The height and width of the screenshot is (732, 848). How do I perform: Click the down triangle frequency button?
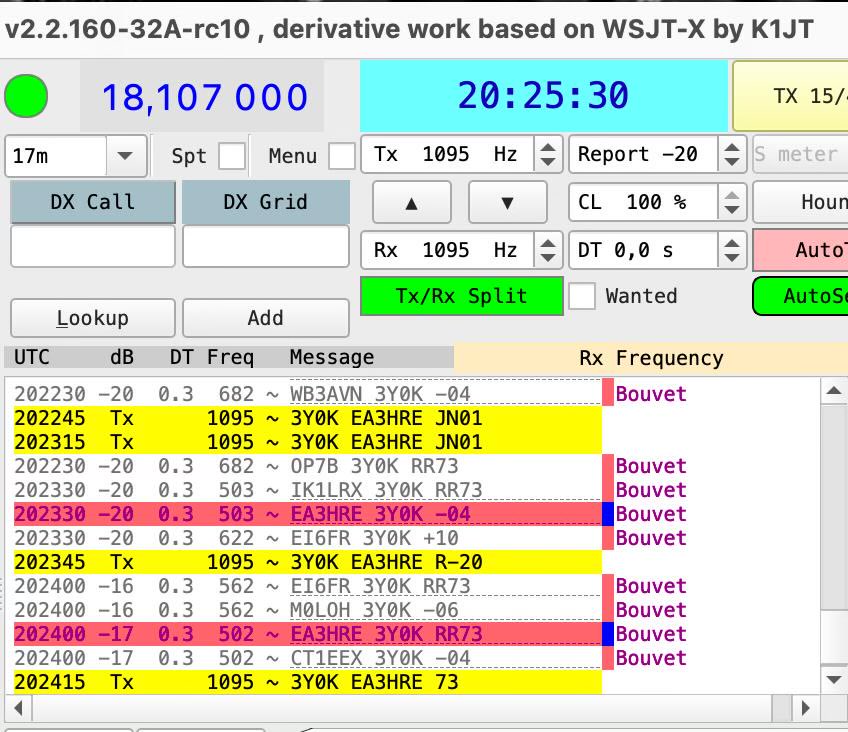(x=507, y=203)
